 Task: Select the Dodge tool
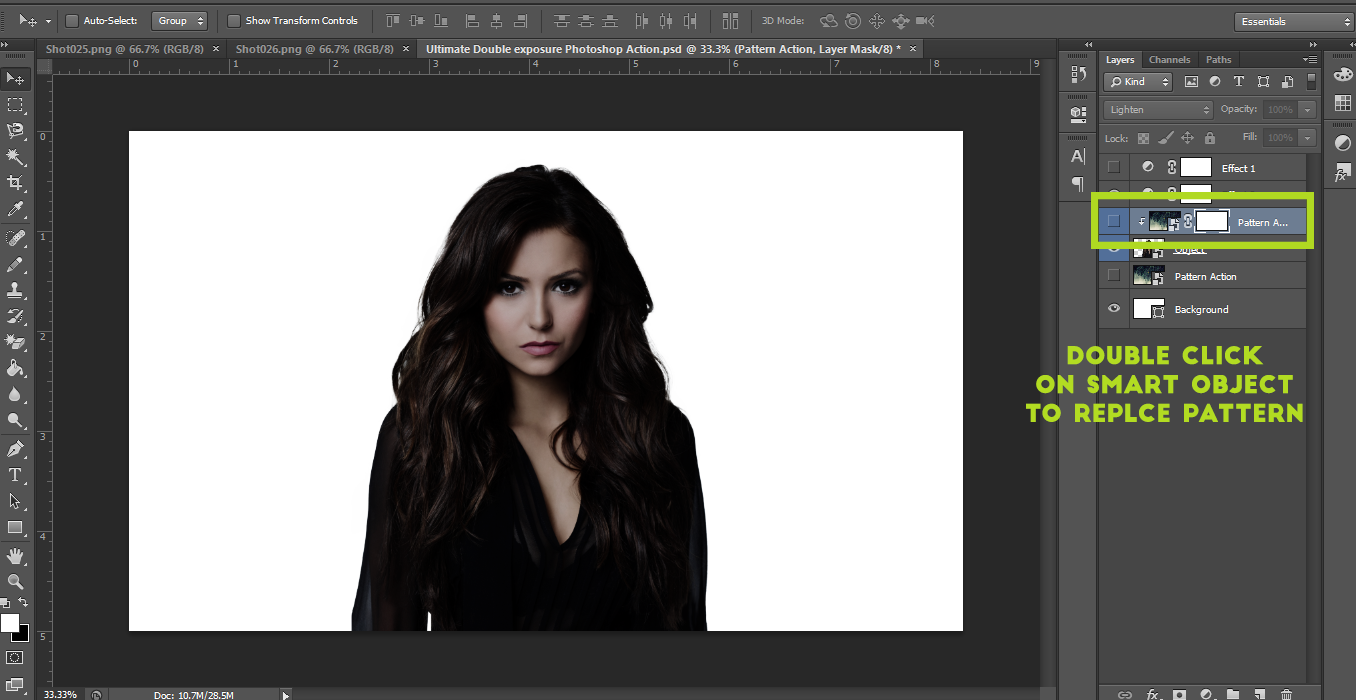click(16, 420)
